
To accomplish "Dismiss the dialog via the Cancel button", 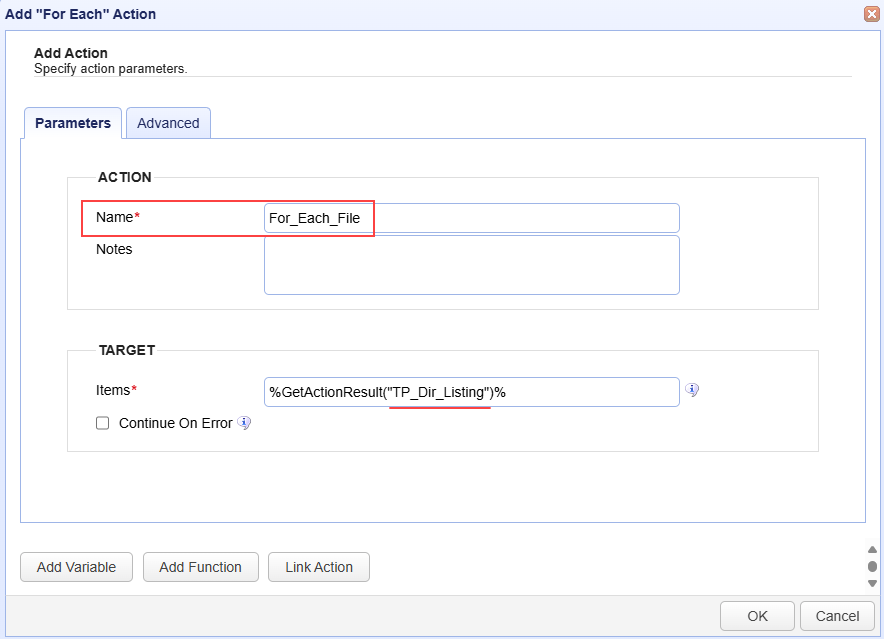I will click(x=837, y=616).
